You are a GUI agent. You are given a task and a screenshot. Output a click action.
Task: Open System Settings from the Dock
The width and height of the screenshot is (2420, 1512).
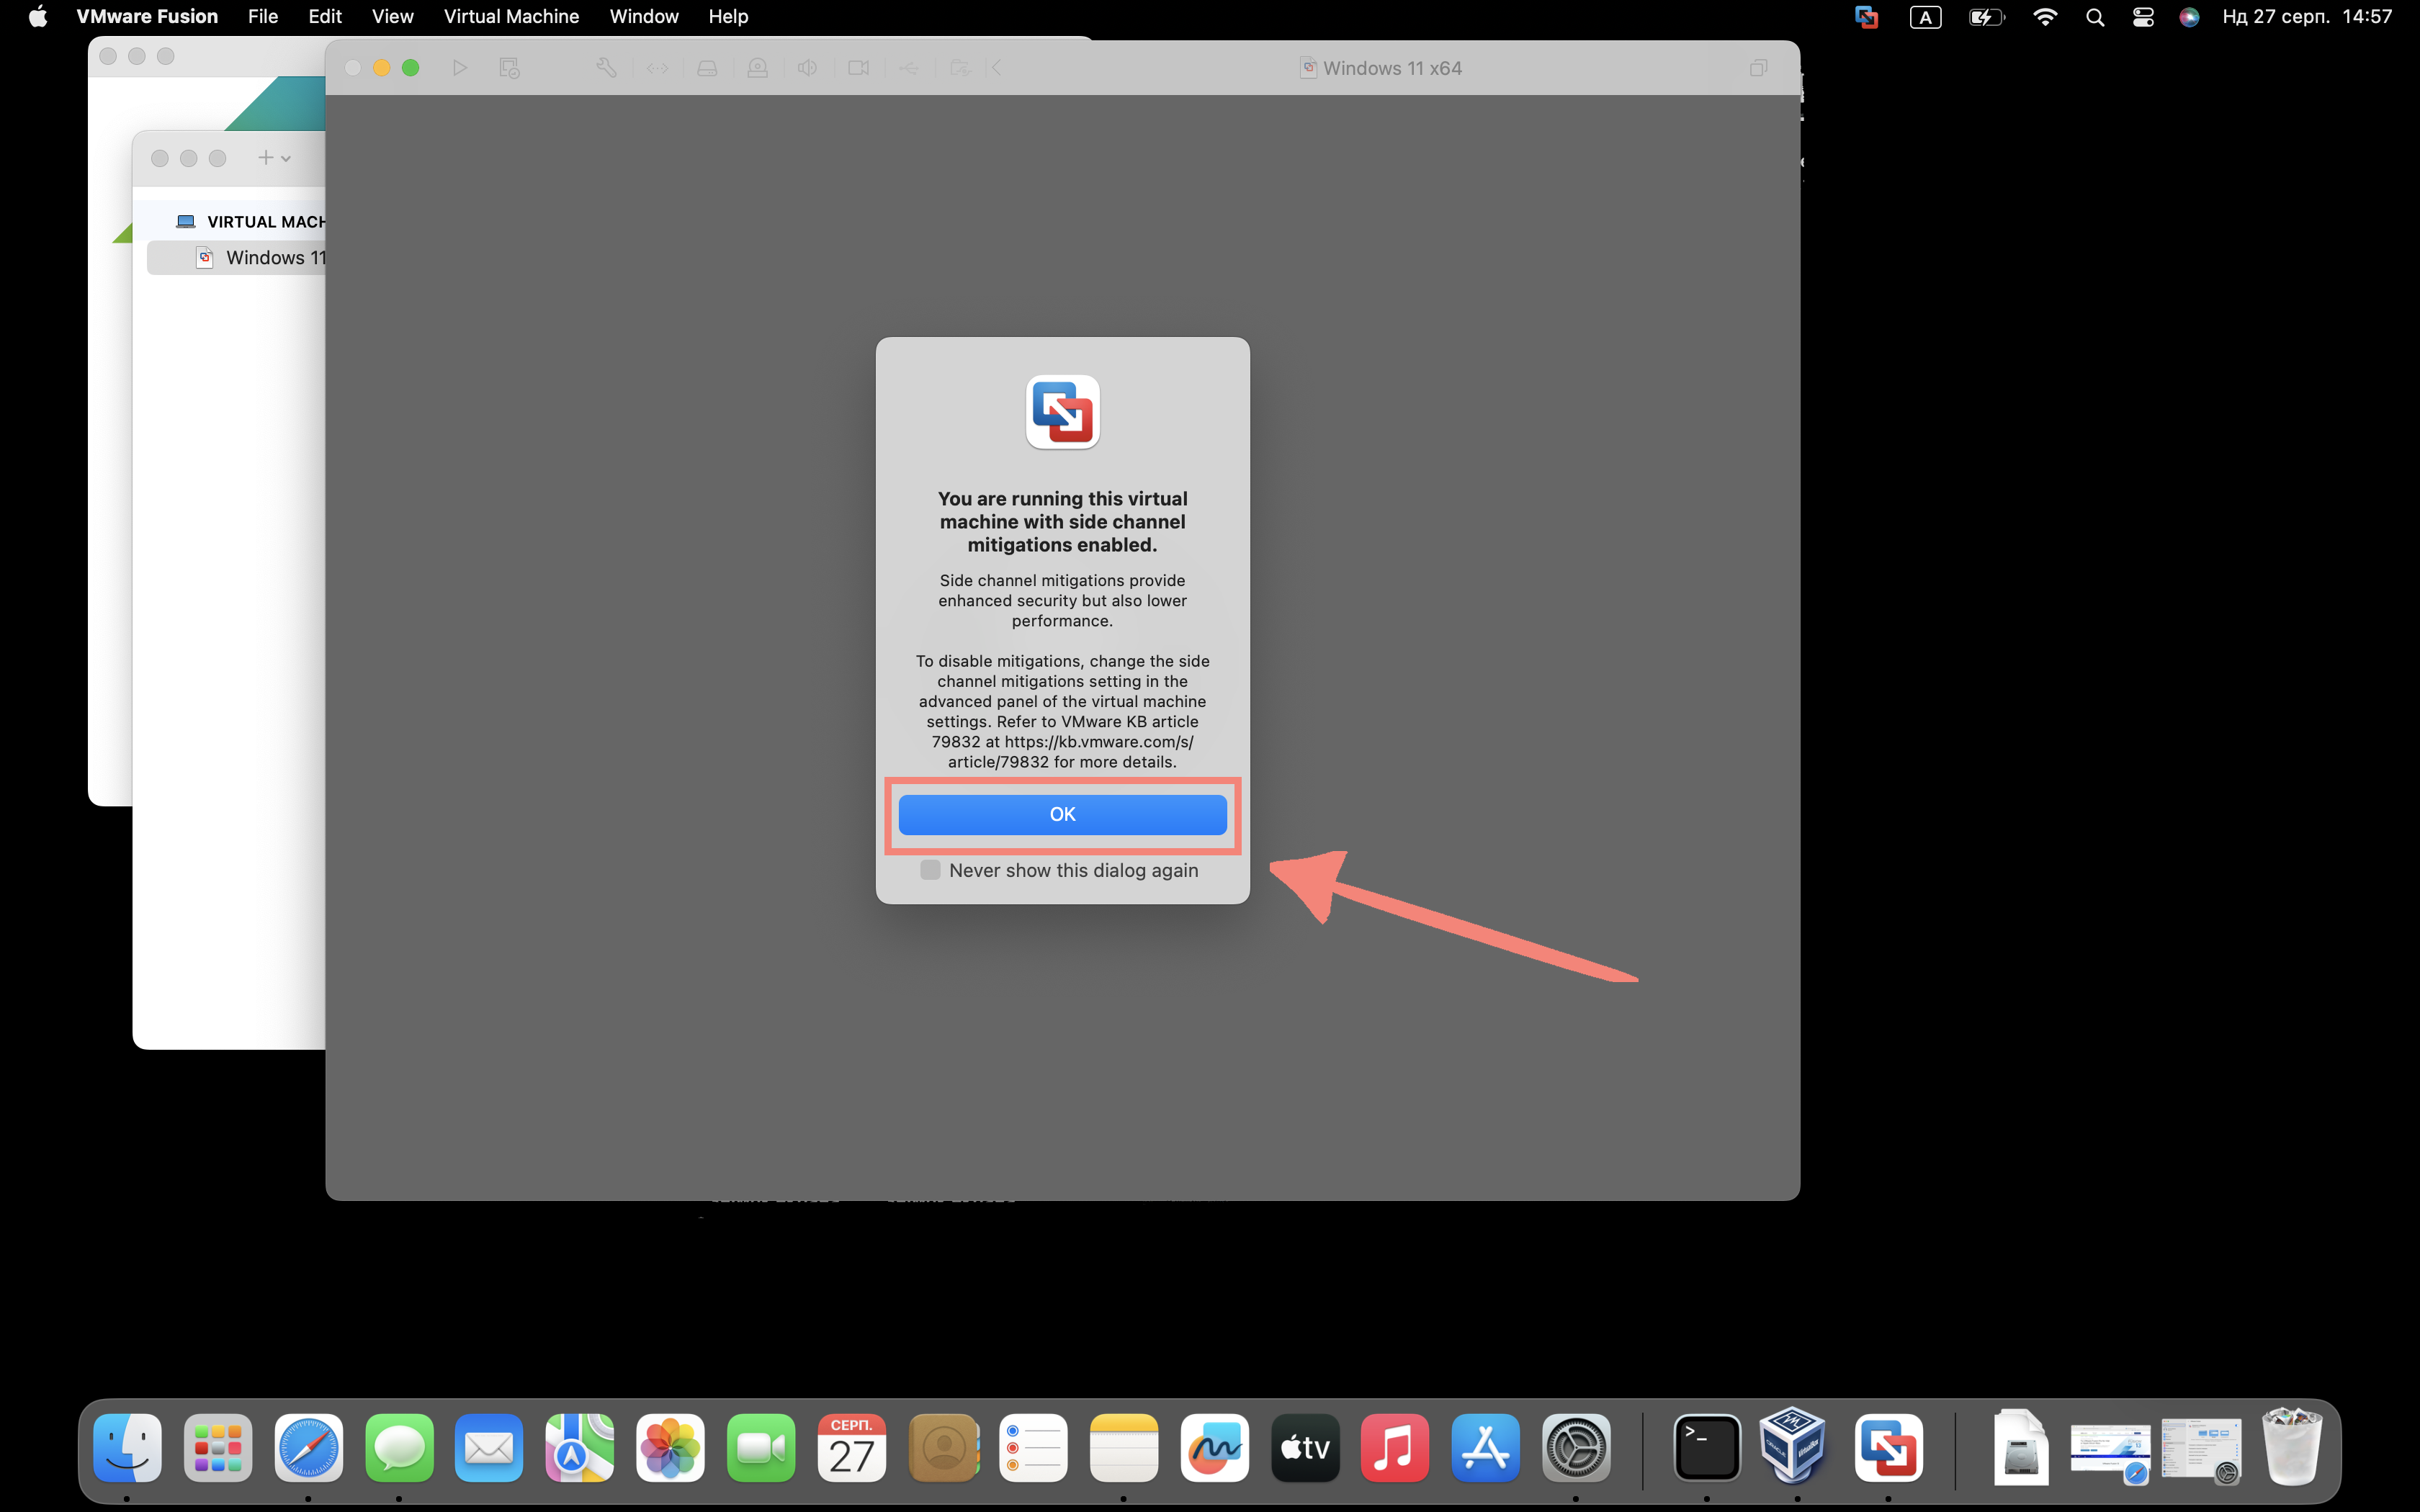pos(1576,1447)
